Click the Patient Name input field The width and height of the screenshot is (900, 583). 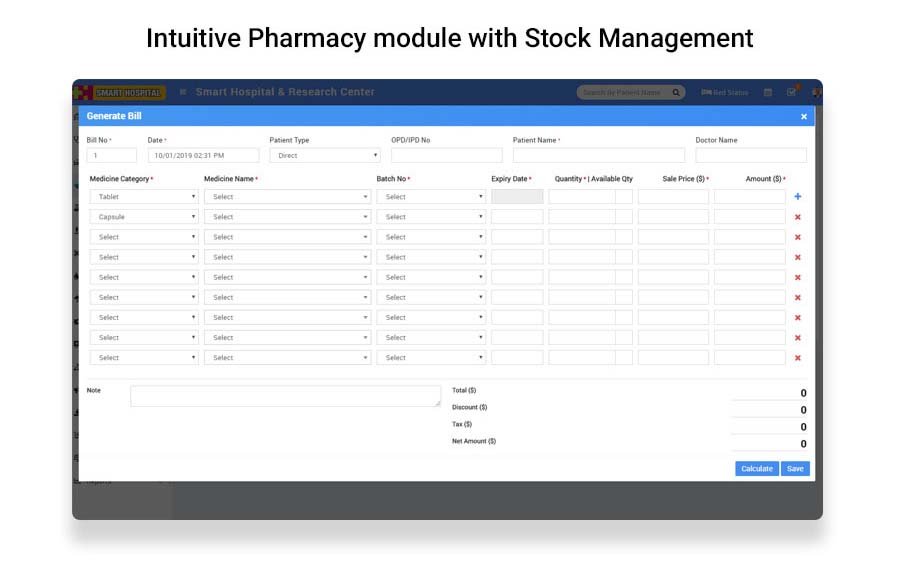point(598,156)
